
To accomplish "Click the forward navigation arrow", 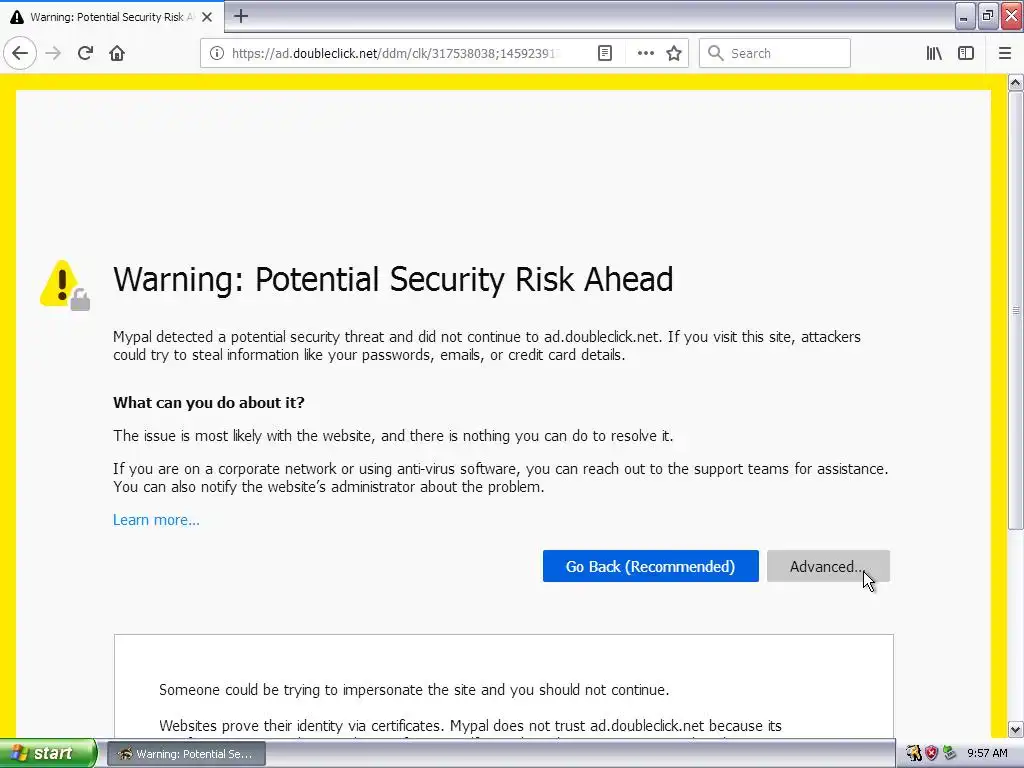I will click(53, 53).
